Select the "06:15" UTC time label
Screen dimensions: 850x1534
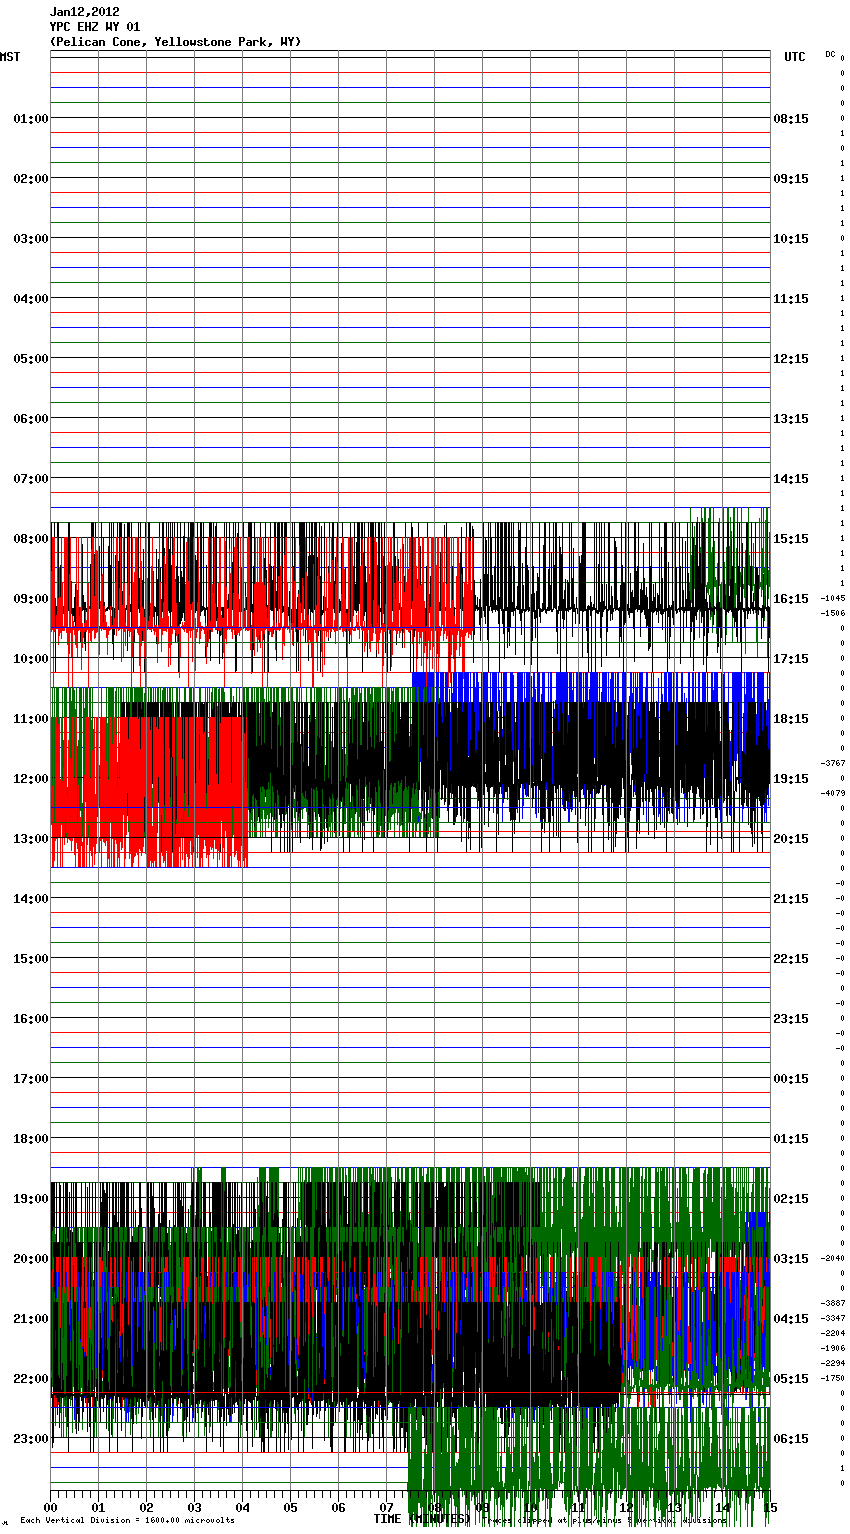point(791,1439)
